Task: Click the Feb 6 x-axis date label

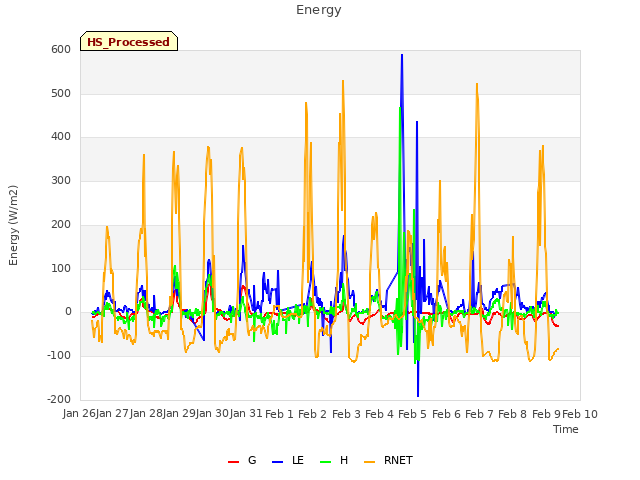Action: click(x=447, y=414)
